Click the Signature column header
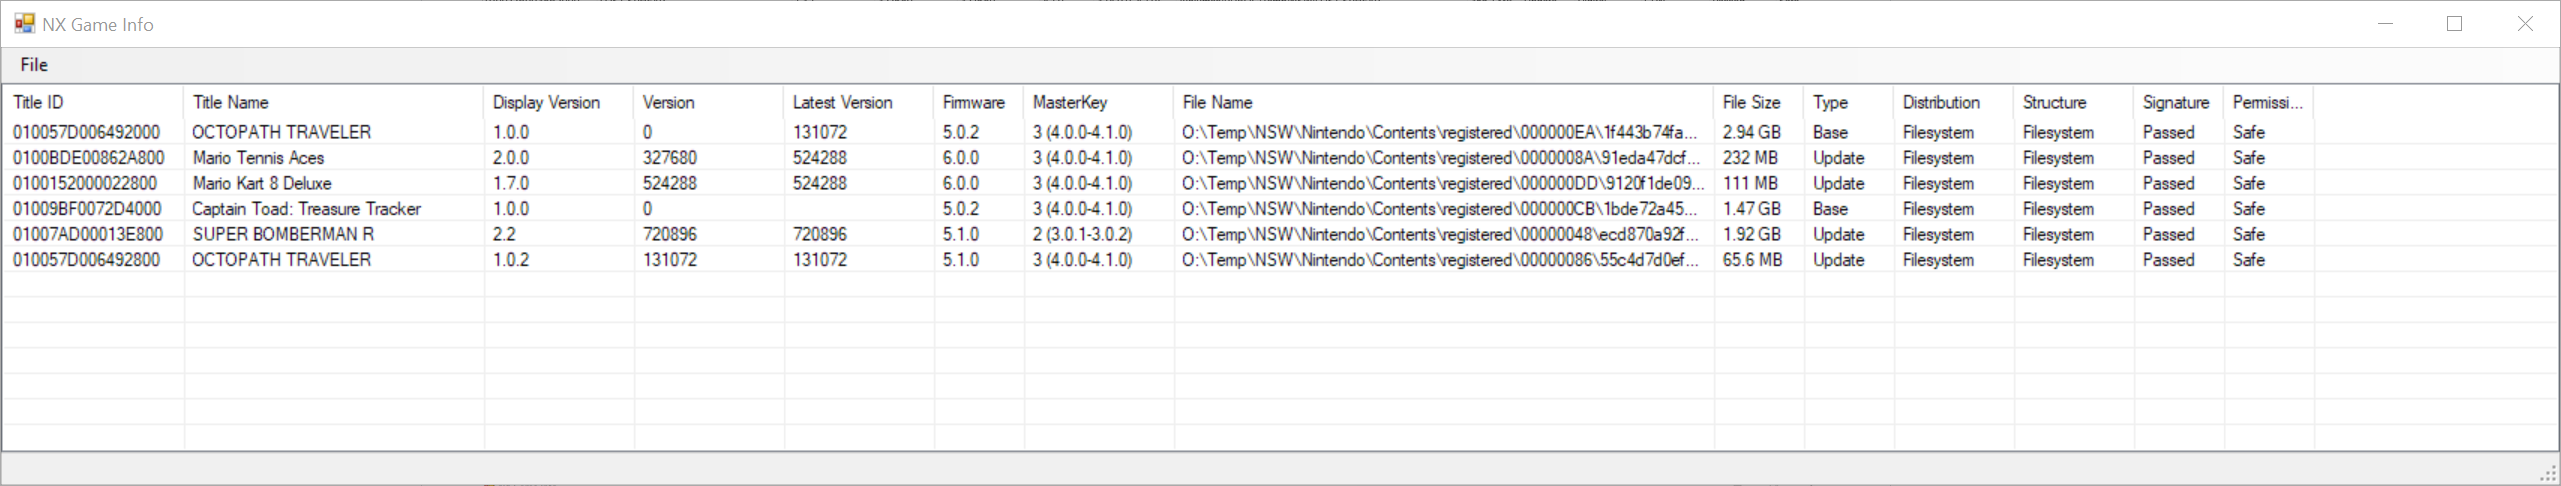The width and height of the screenshot is (2561, 486). [x=2178, y=102]
